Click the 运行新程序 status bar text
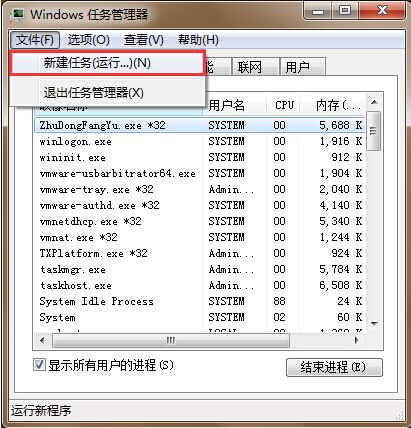 41,410
